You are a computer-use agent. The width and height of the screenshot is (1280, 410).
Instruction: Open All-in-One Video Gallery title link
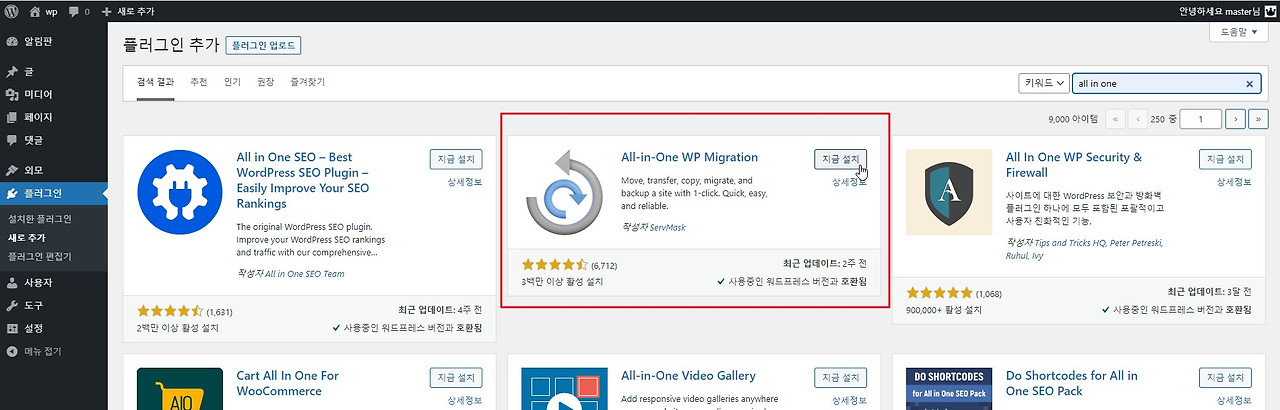pyautogui.click(x=688, y=376)
